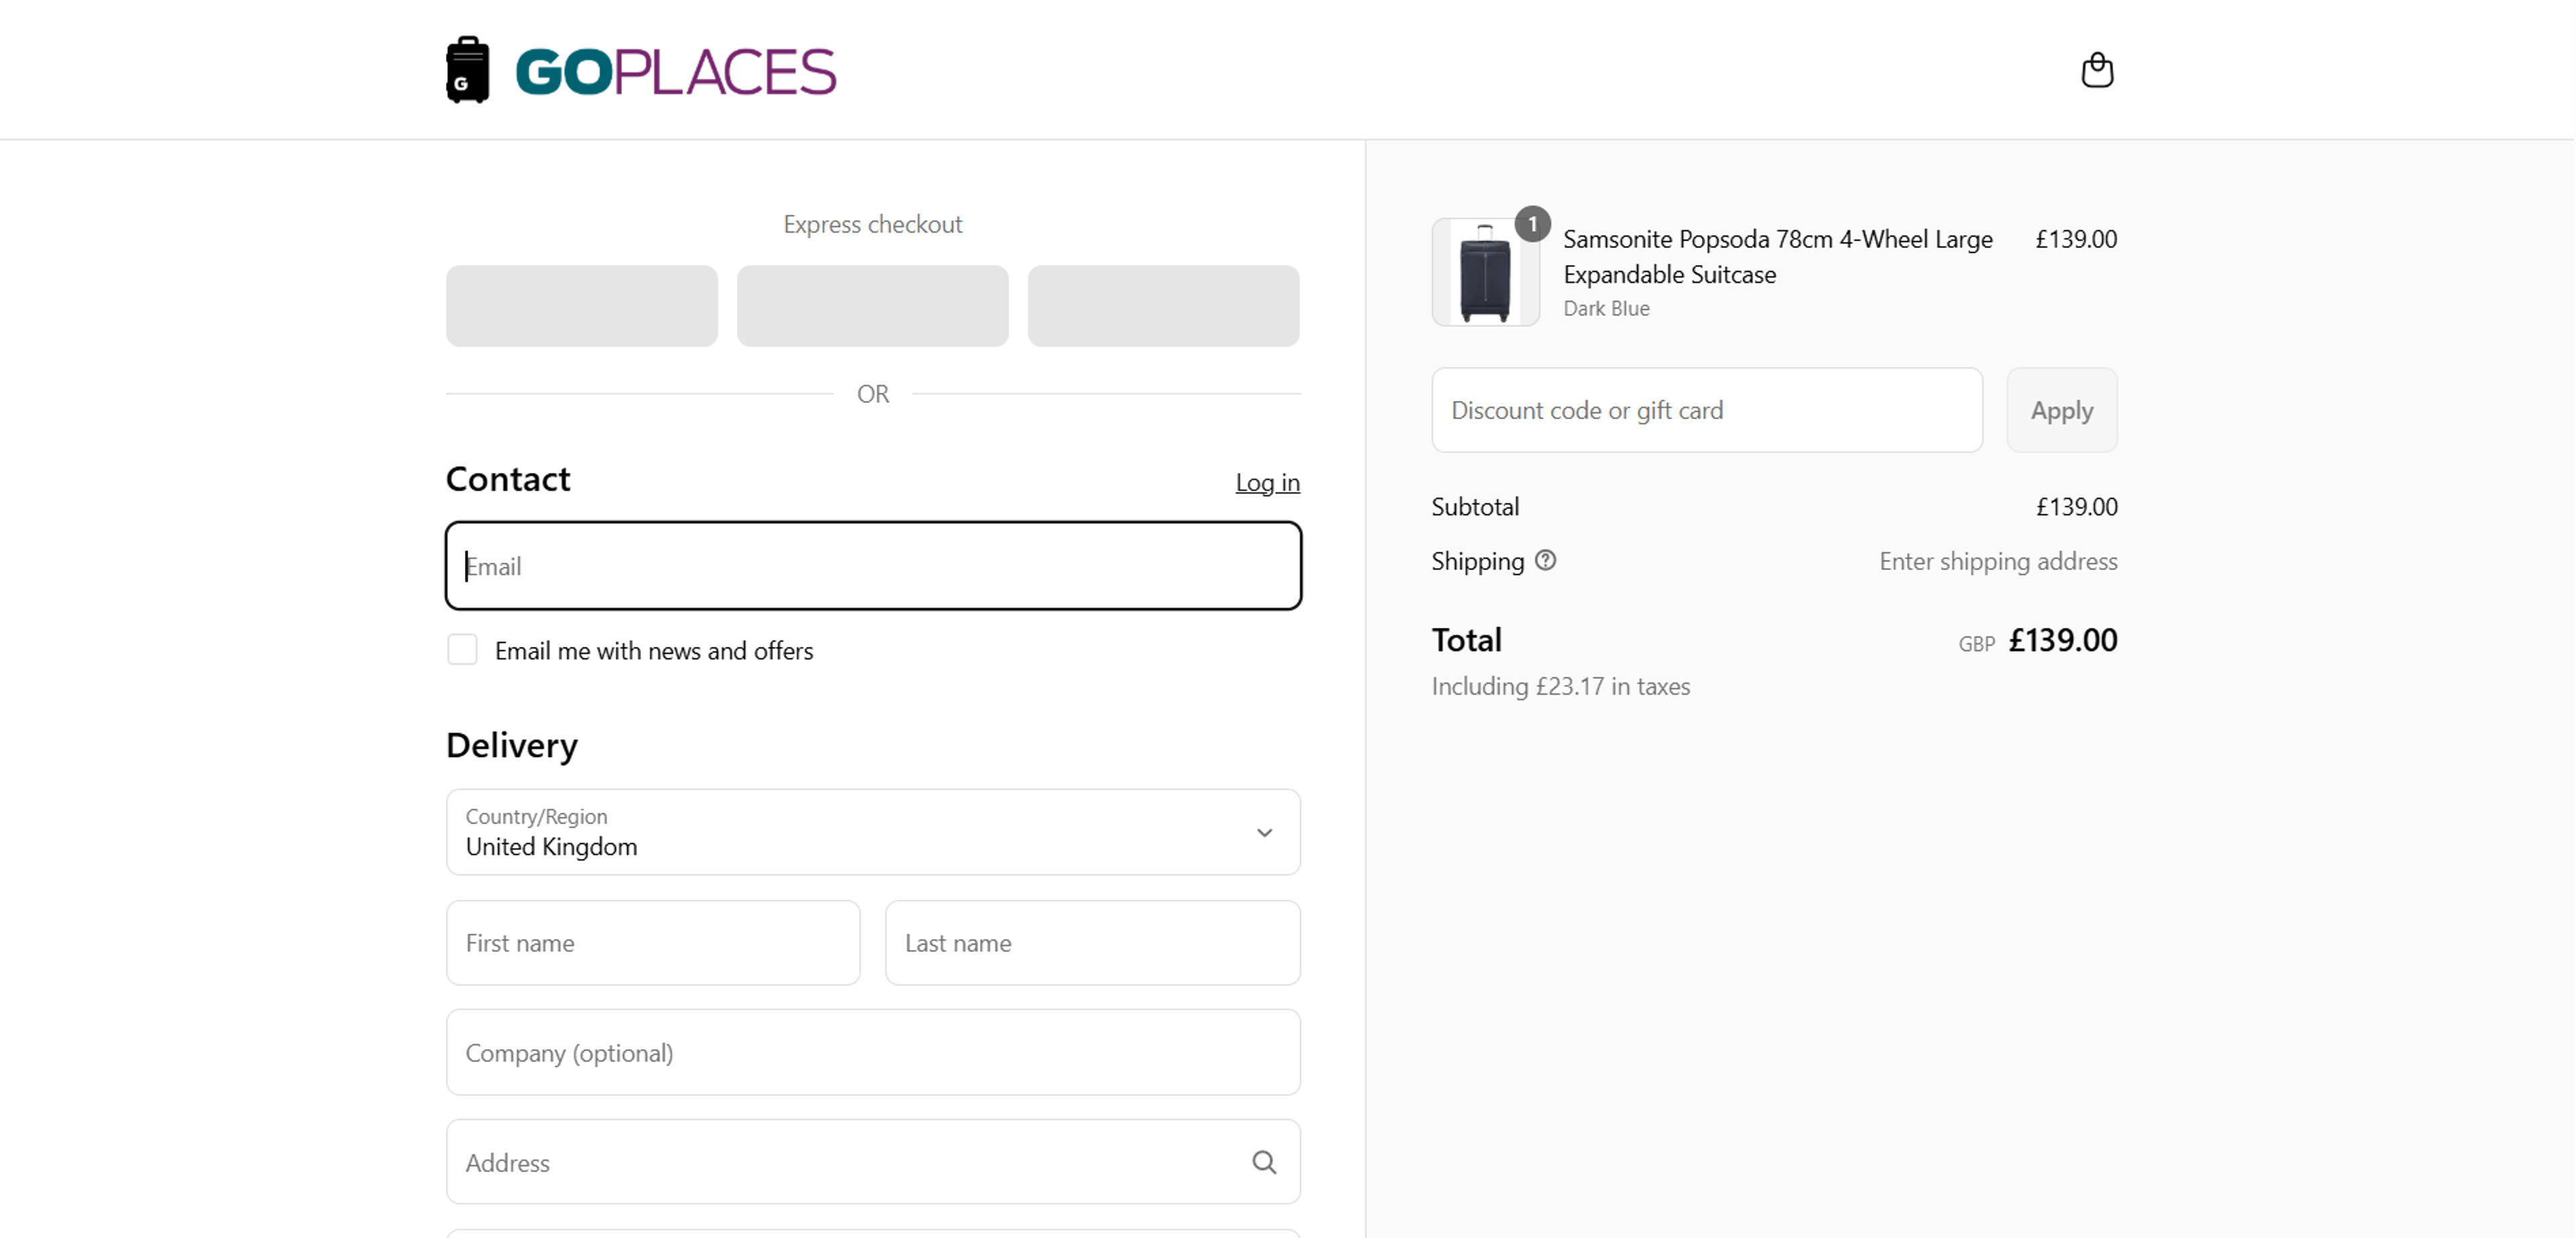
Task: Click the GBP currency label
Action: pyautogui.click(x=1976, y=644)
